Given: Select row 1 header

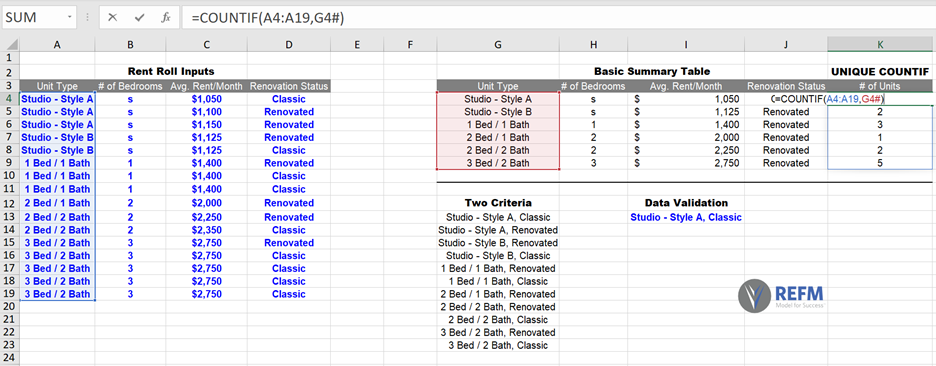Looking at the screenshot, I should point(10,58).
